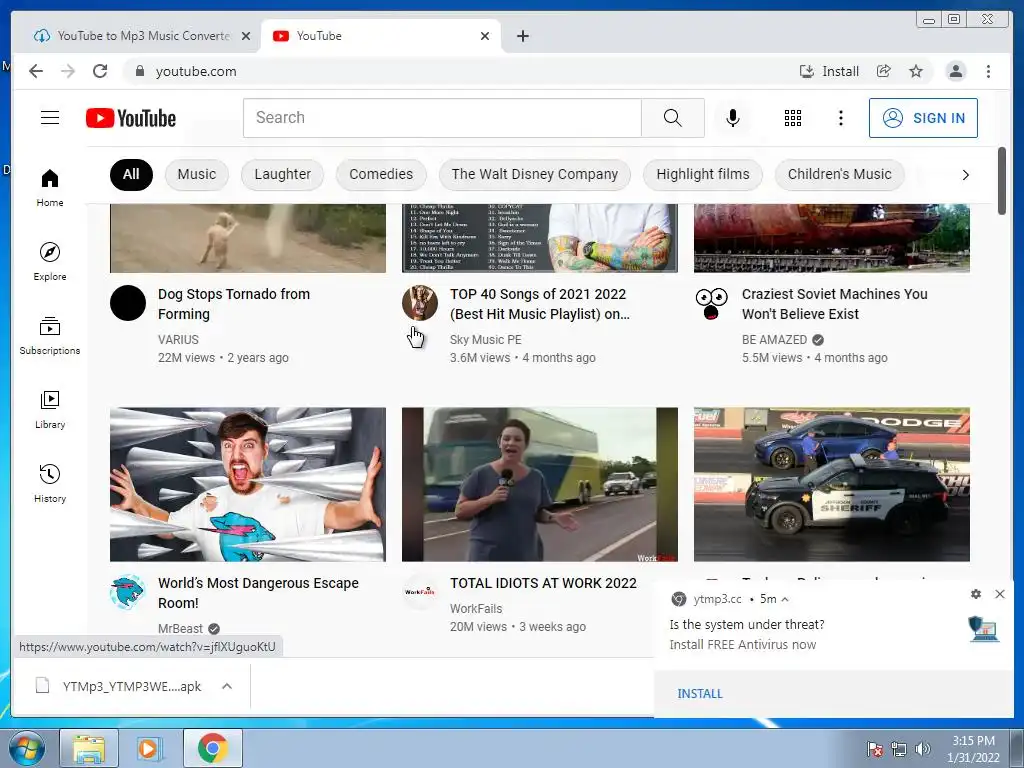This screenshot has height=768, width=1024.
Task: Select the All filter chip
Action: (x=131, y=174)
